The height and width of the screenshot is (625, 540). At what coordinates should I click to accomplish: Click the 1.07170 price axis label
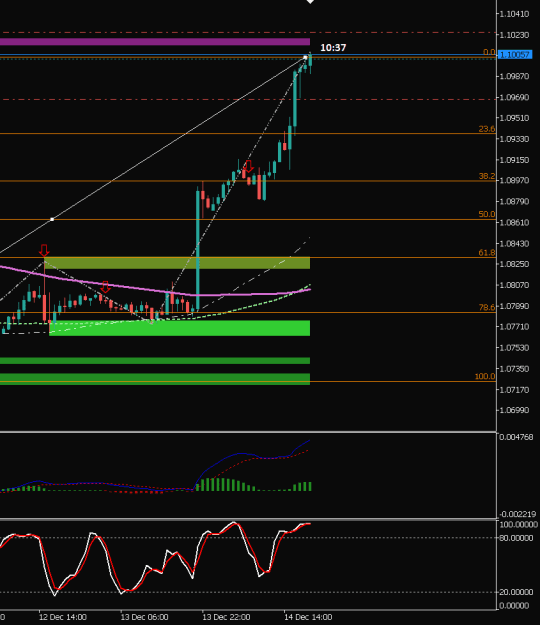514,390
